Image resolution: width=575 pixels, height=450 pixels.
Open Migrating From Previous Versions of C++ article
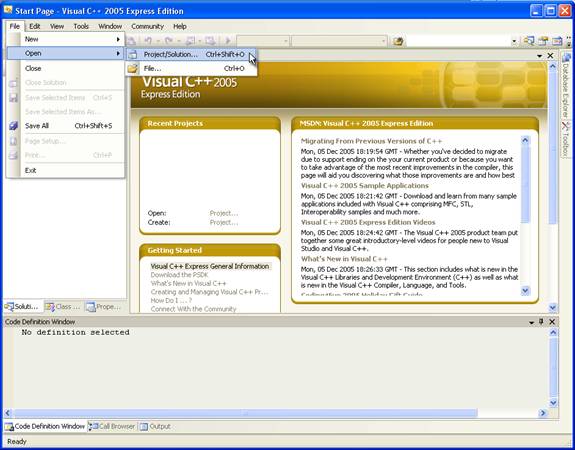point(371,141)
